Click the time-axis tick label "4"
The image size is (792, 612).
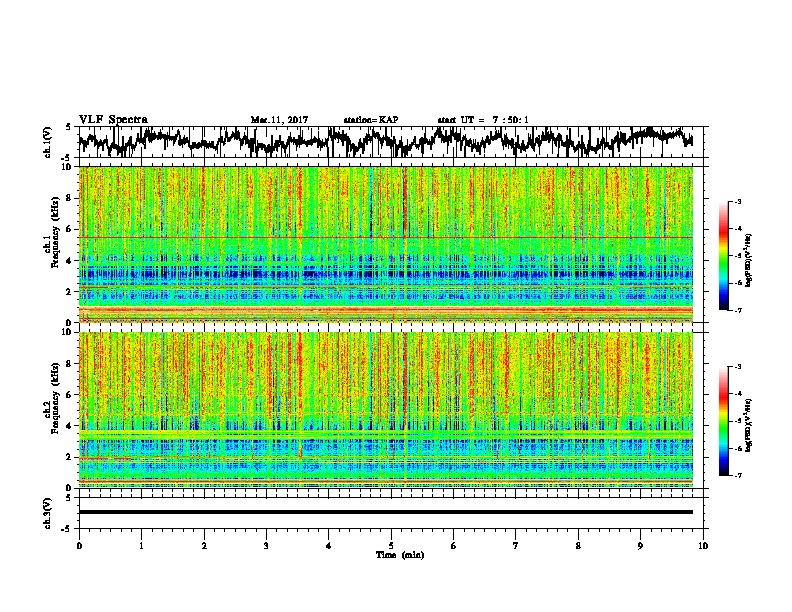click(328, 546)
